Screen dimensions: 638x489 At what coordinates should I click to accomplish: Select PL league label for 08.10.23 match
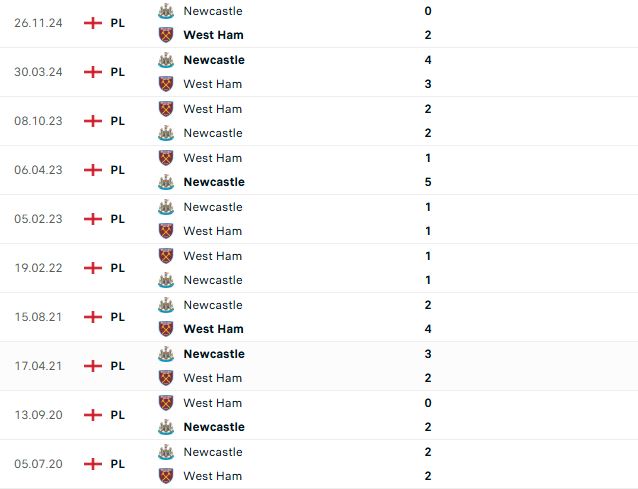tap(118, 121)
